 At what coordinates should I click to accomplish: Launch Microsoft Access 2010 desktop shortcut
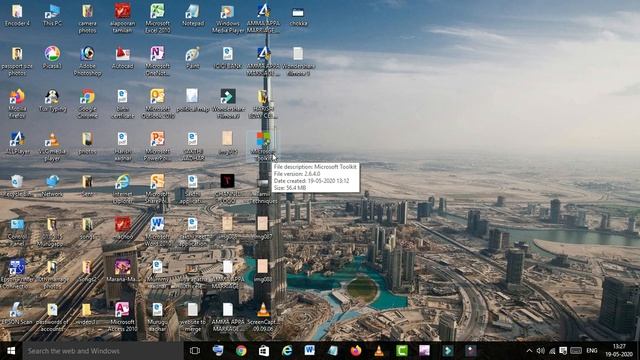pos(122,316)
